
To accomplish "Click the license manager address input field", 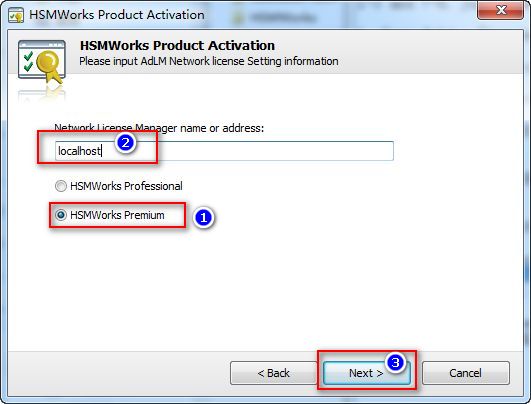I will click(x=224, y=151).
